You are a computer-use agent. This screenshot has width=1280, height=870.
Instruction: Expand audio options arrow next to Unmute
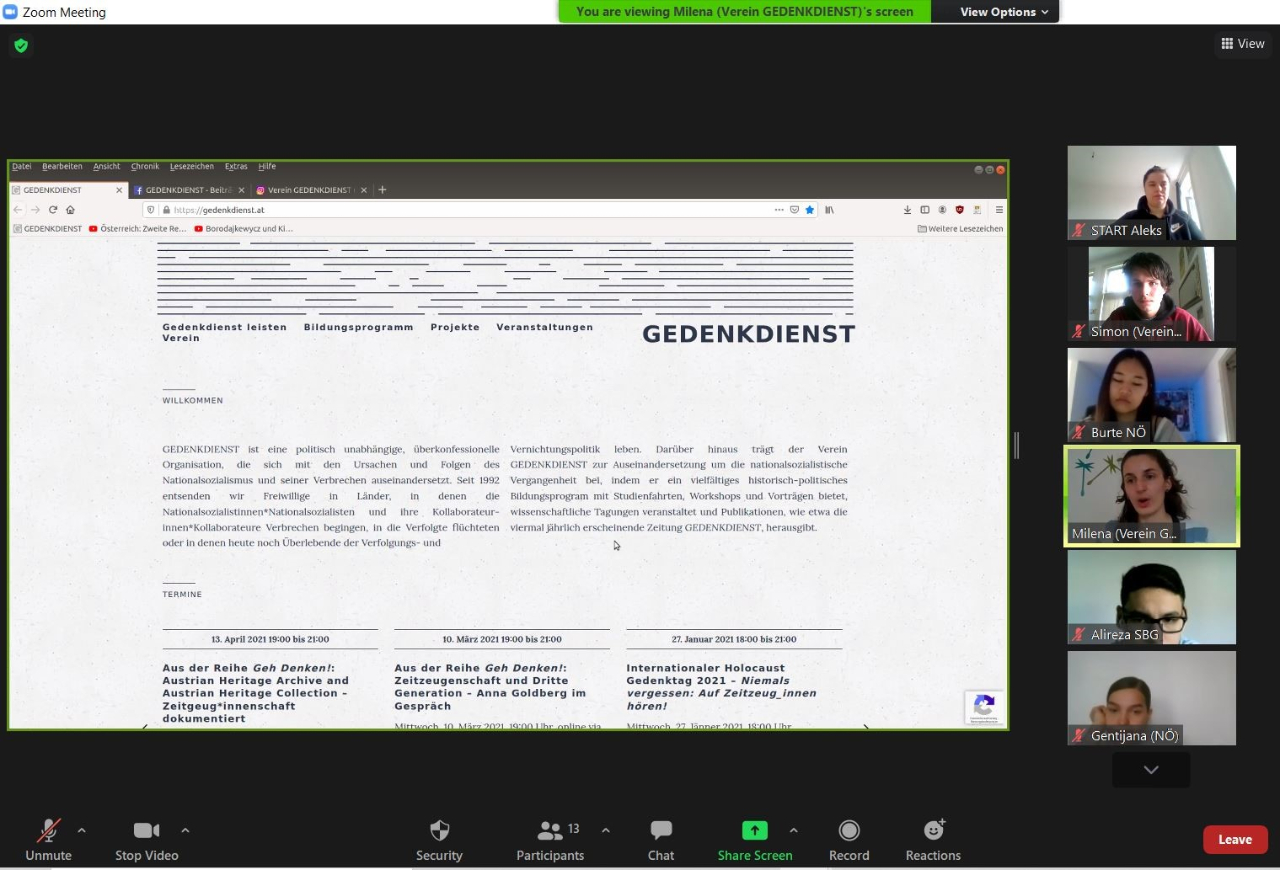tap(82, 830)
